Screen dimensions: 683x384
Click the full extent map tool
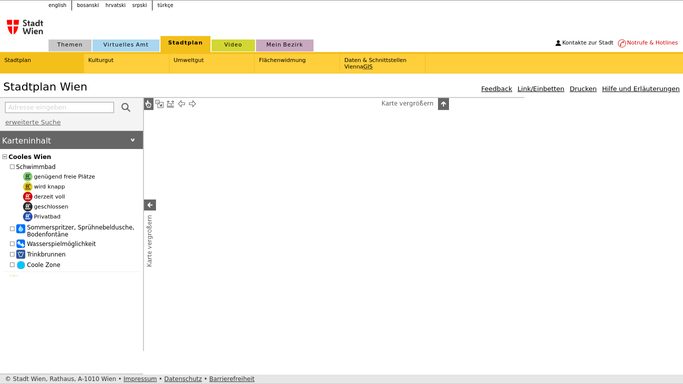(x=170, y=104)
